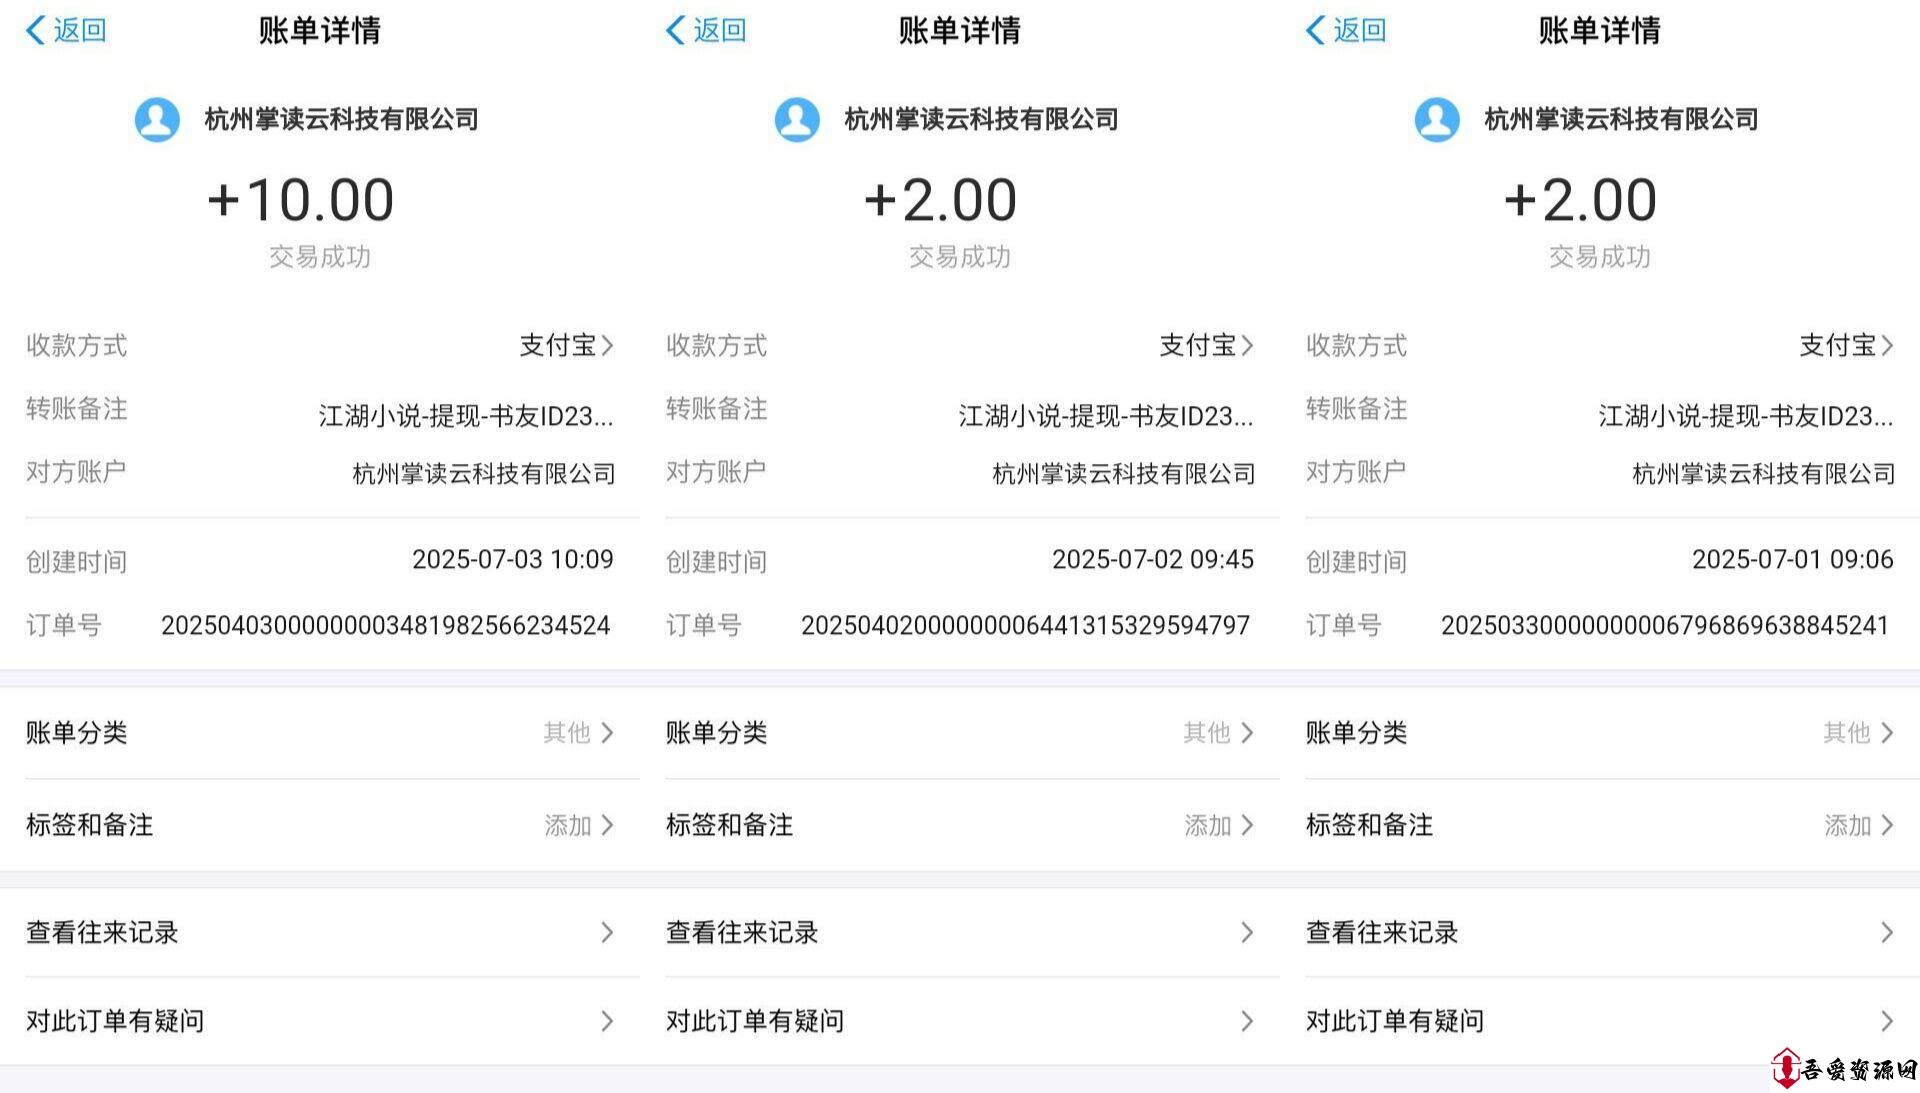Go back from the +10.00 bill detail
The height and width of the screenshot is (1093, 1920).
pyautogui.click(x=66, y=30)
